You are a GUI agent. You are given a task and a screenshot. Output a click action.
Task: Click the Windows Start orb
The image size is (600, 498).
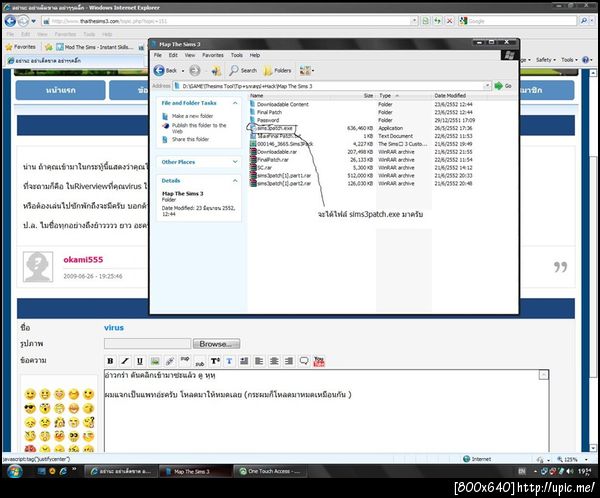14,471
